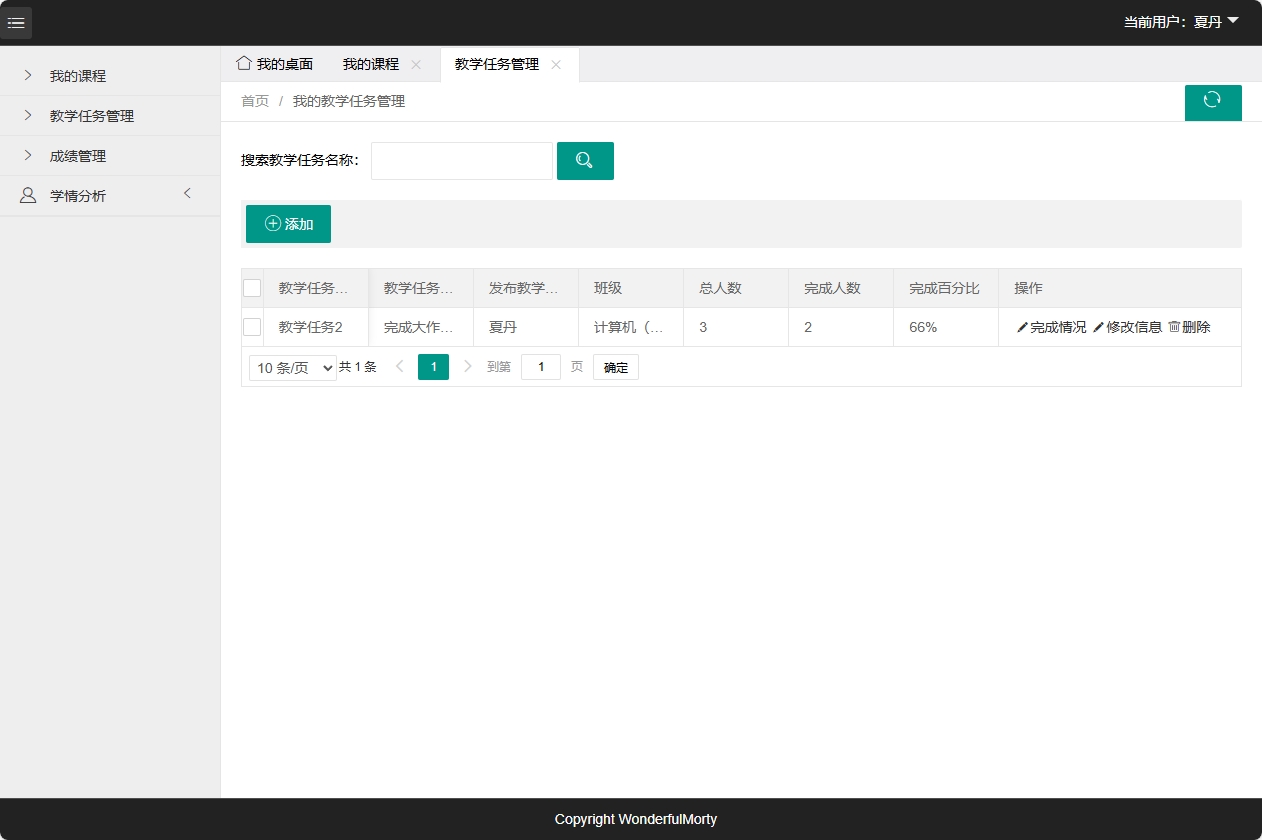
Task: Check the select-all checkbox in table header
Action: pyautogui.click(x=252, y=287)
